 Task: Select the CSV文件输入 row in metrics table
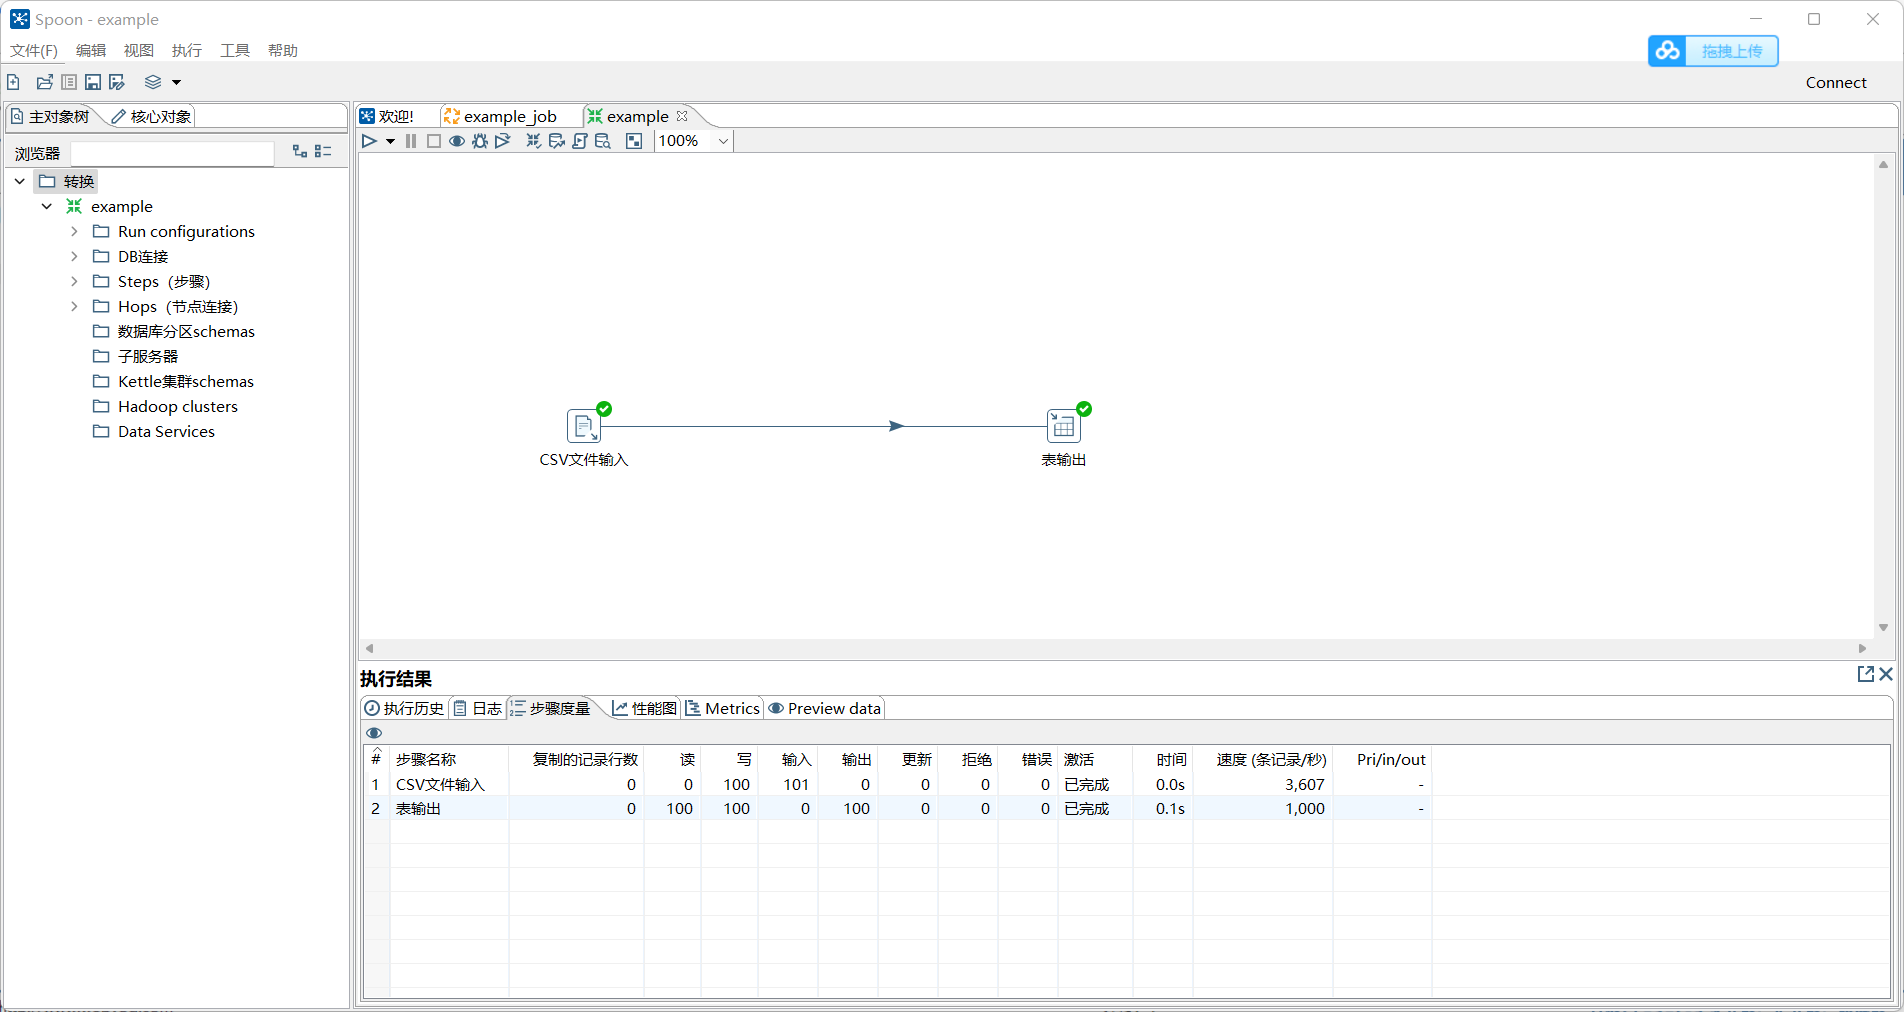898,784
